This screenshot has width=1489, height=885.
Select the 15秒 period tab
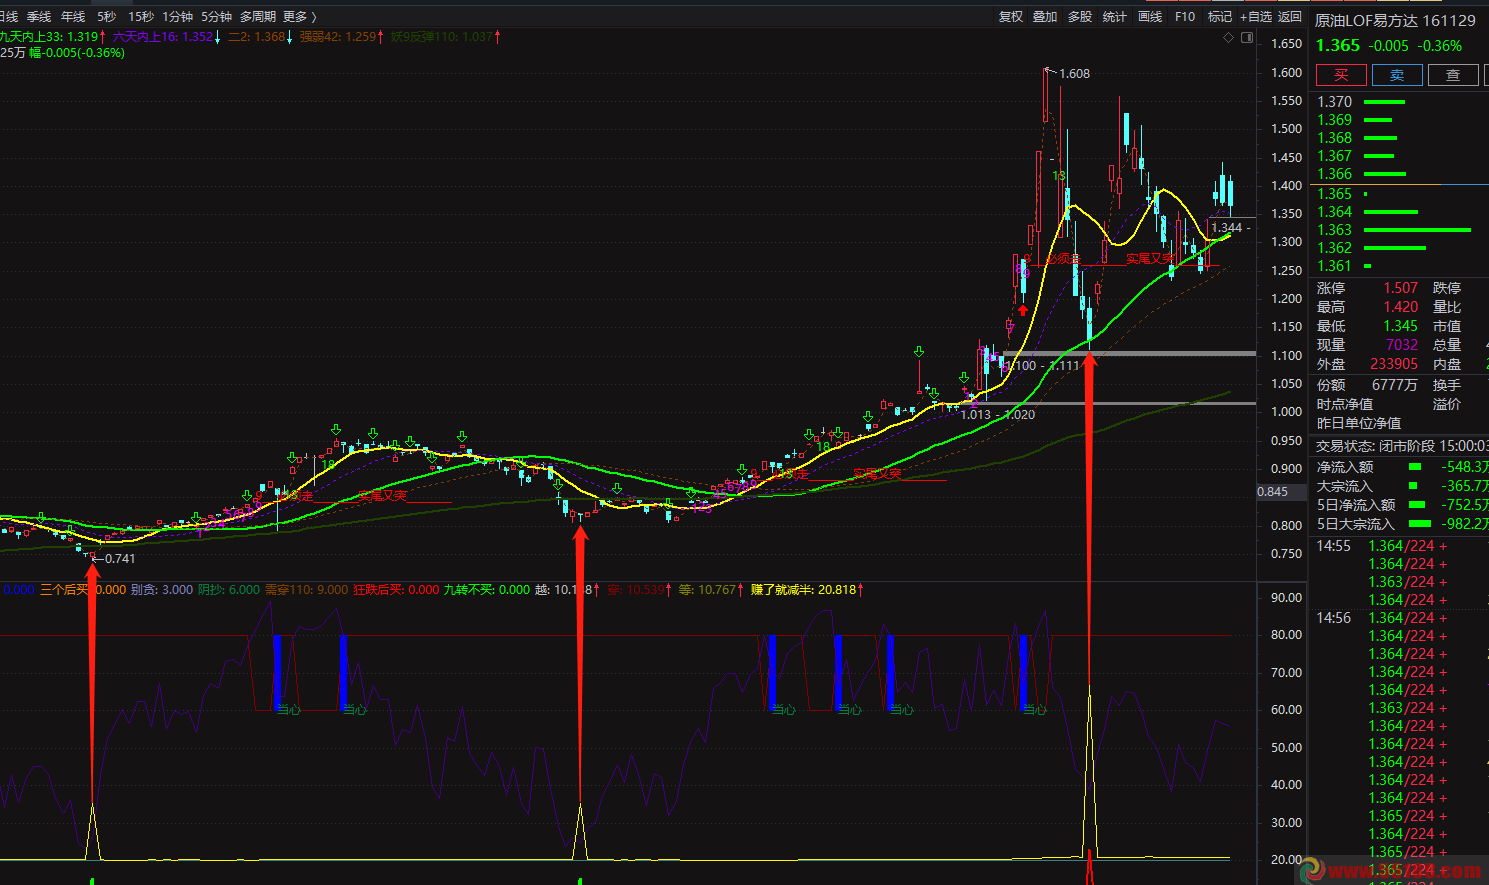(141, 16)
